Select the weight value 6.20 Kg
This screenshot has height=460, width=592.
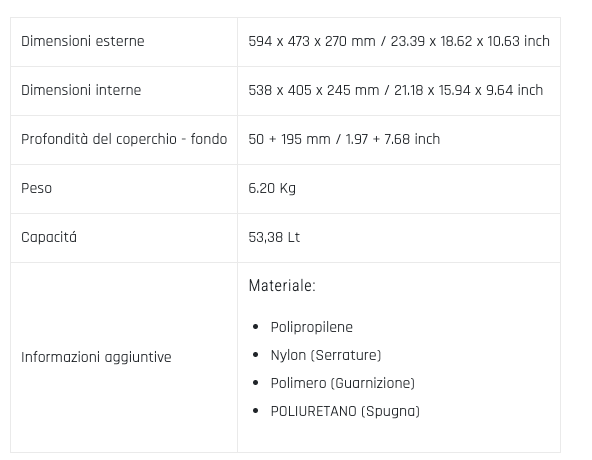(272, 188)
